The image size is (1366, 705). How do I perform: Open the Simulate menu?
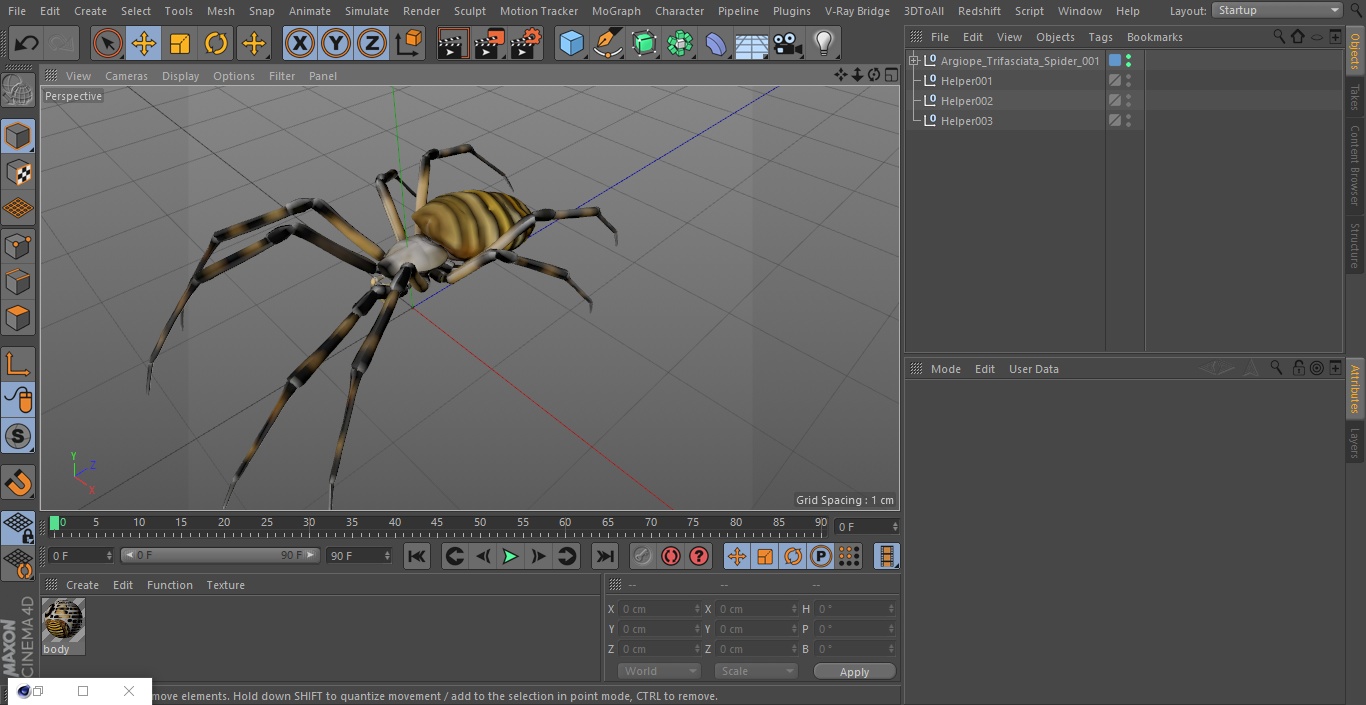367,11
